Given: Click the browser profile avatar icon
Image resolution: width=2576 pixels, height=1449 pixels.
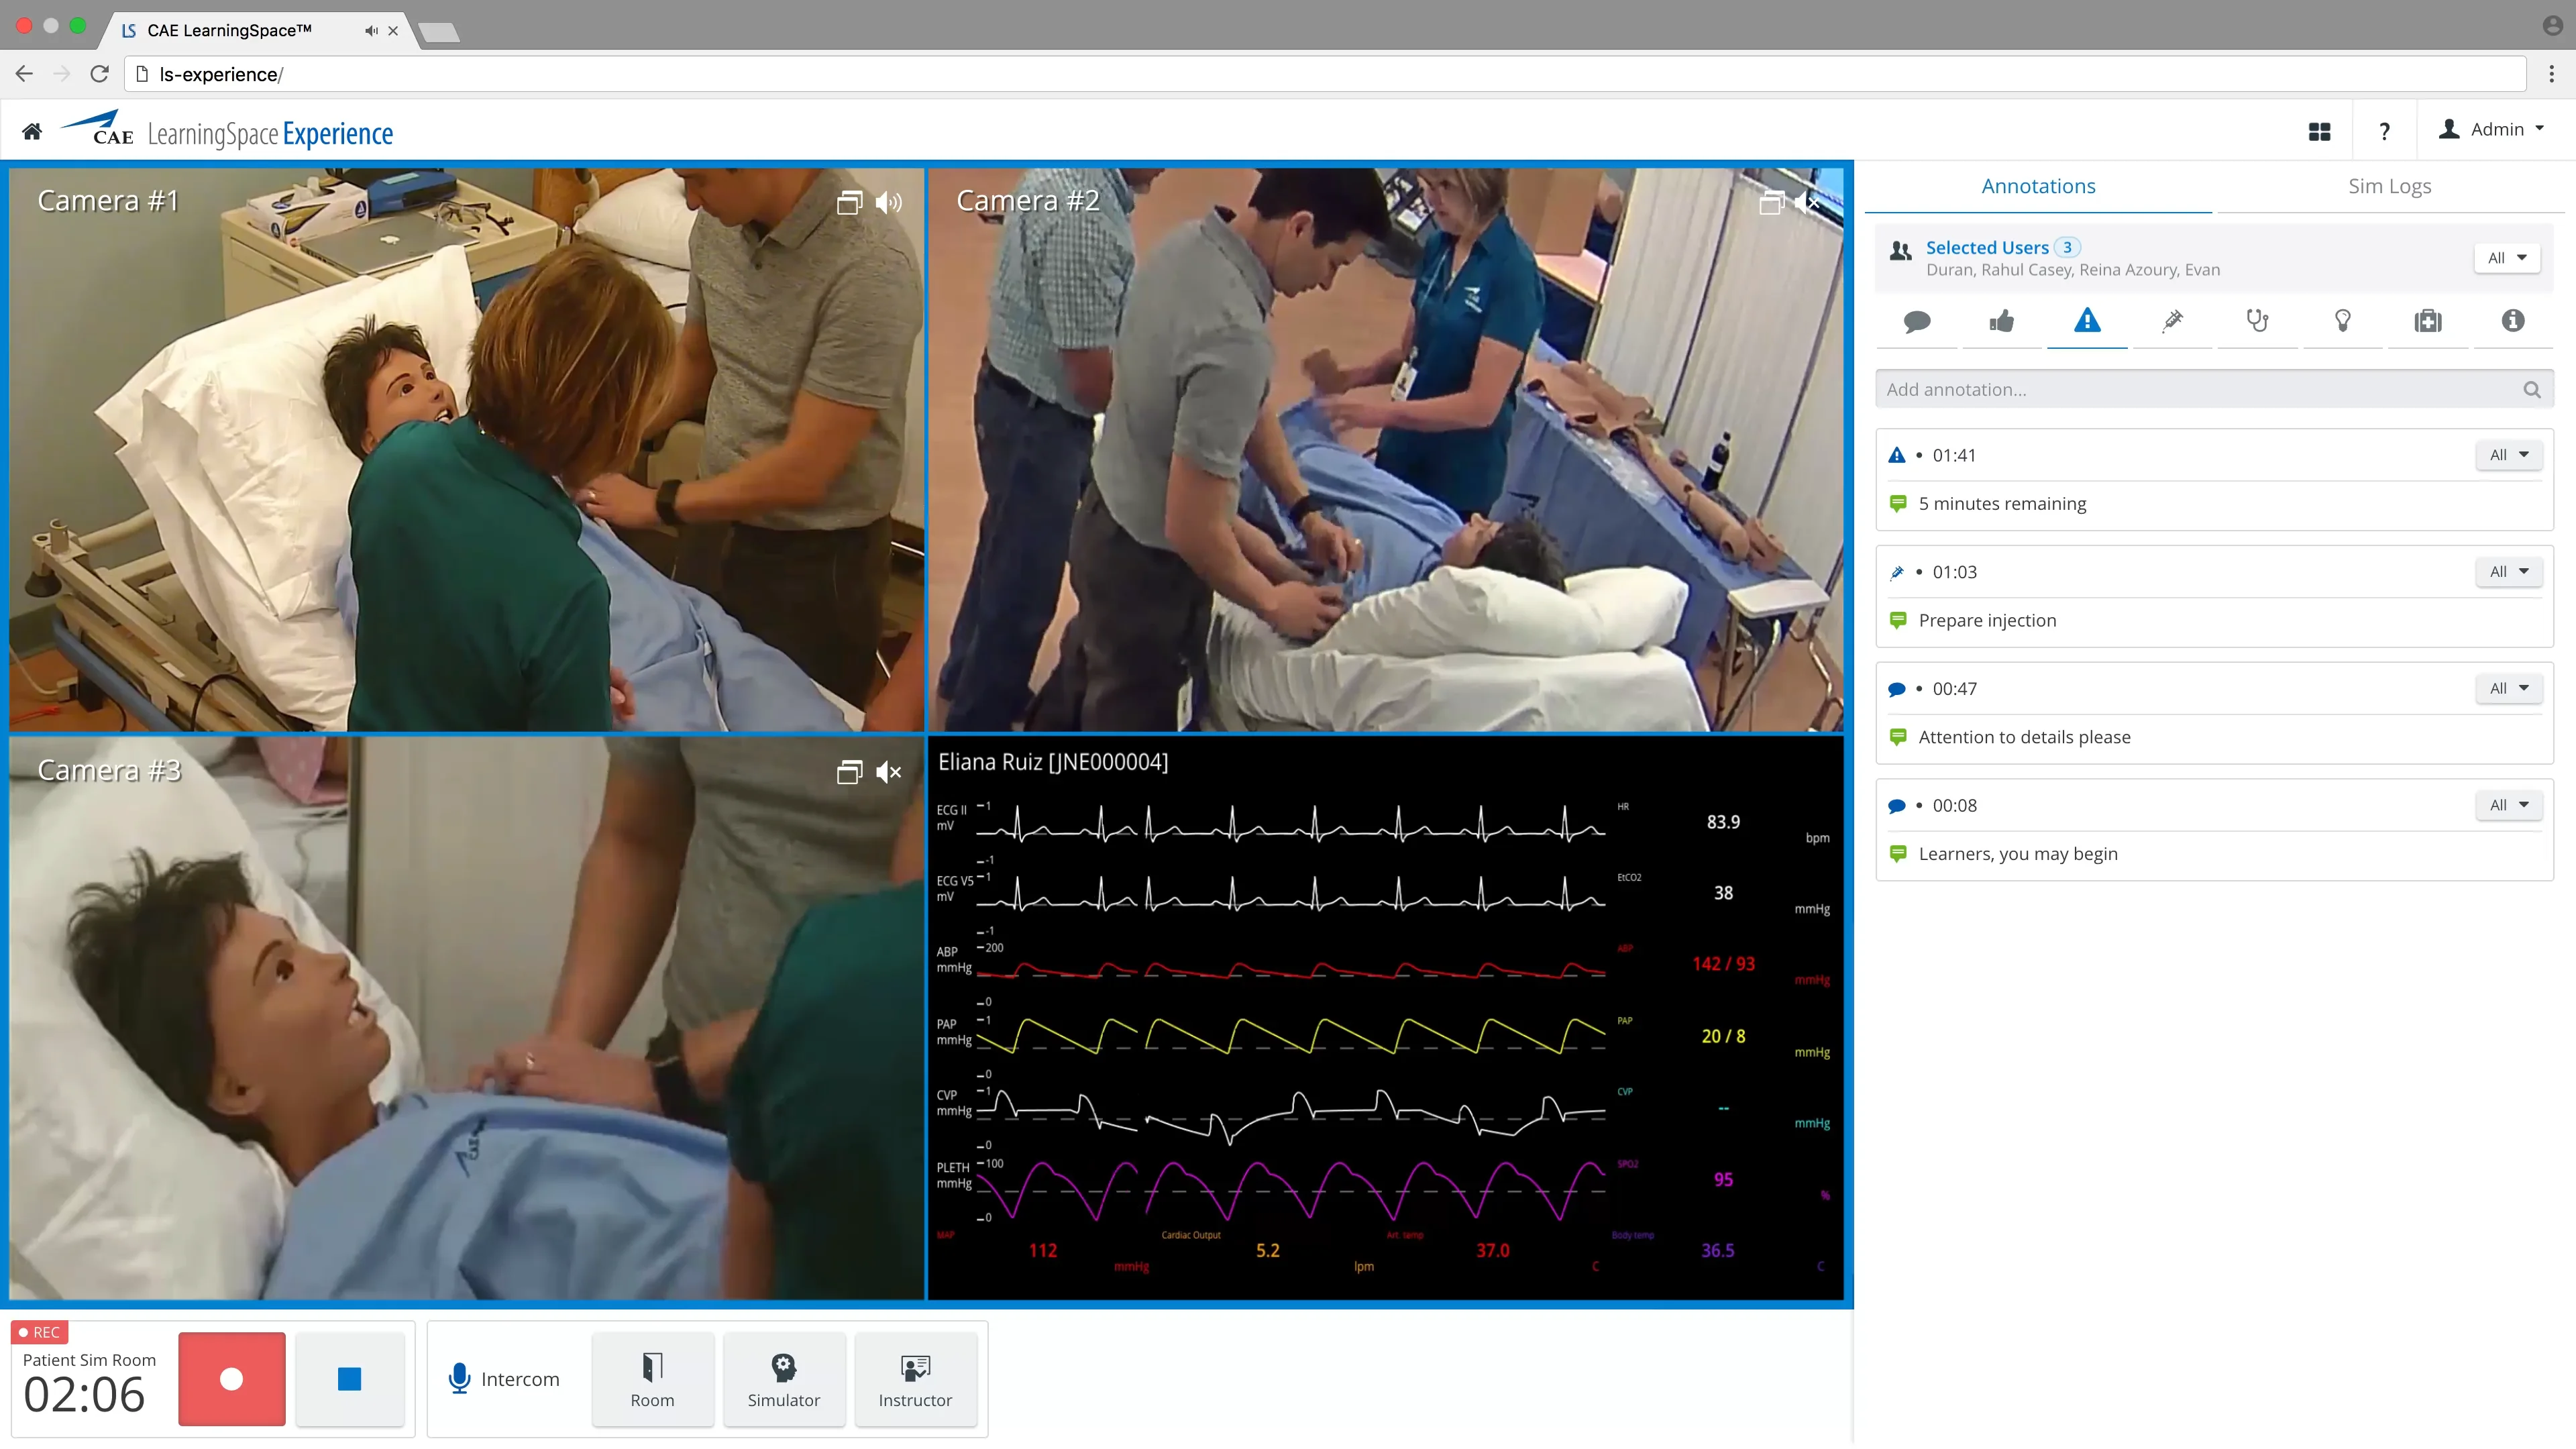Looking at the screenshot, I should click(2551, 25).
